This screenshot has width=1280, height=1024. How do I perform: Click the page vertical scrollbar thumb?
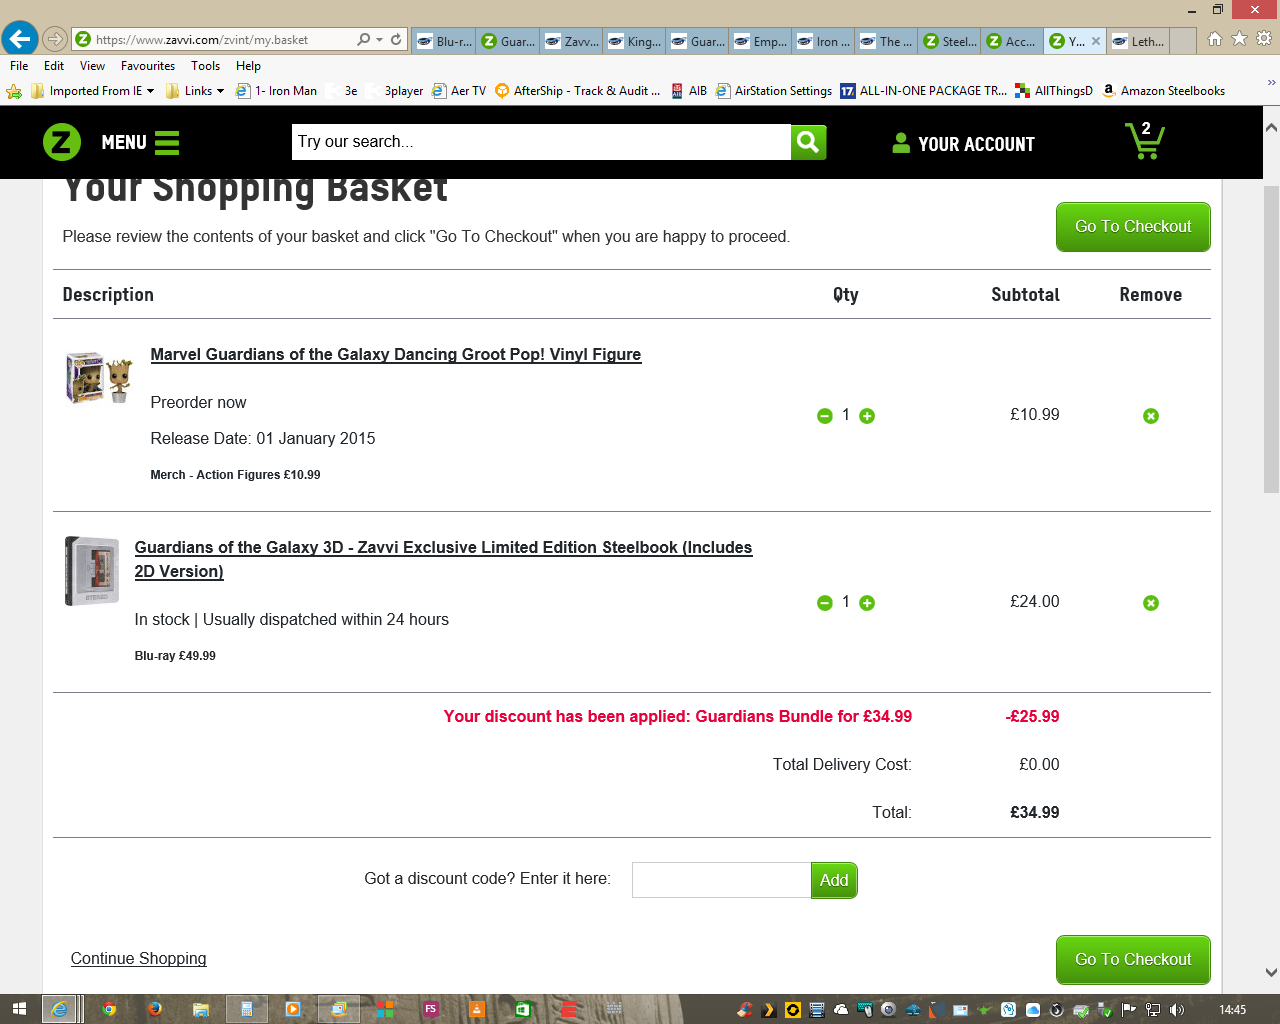[x=1271, y=339]
